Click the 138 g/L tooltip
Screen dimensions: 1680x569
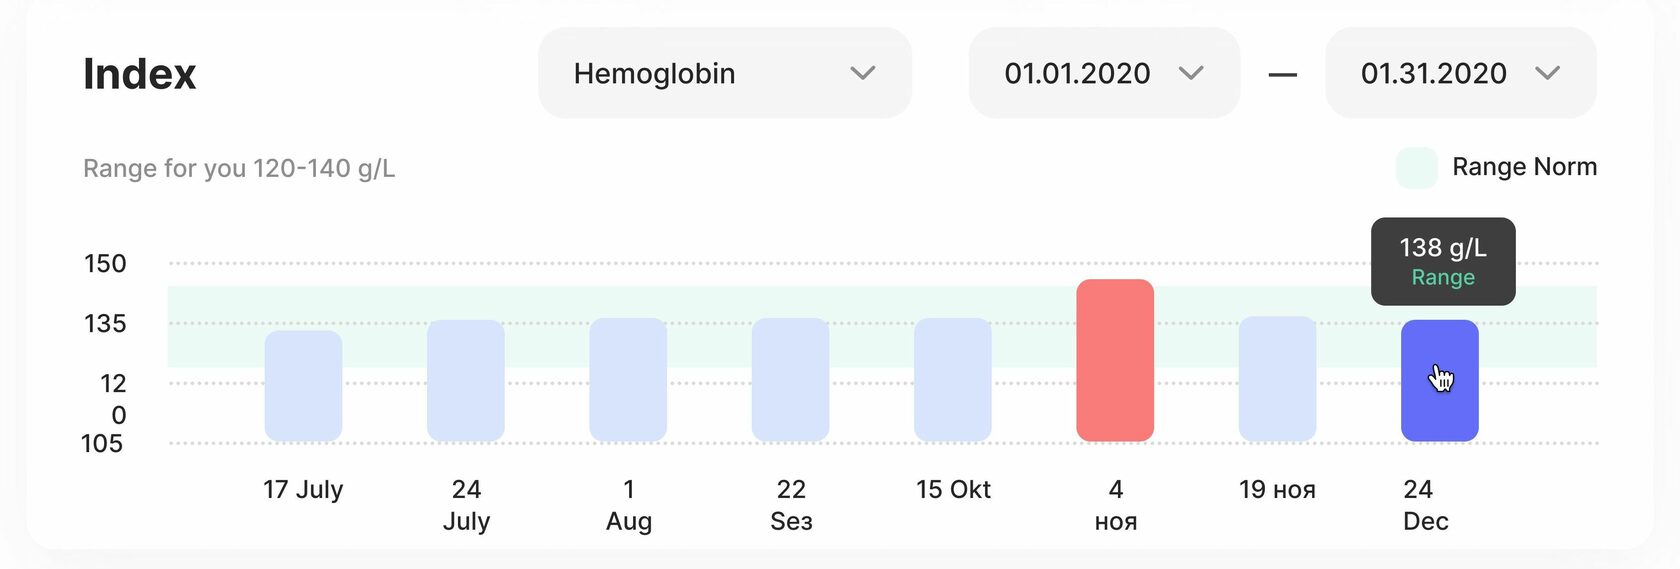(x=1442, y=261)
